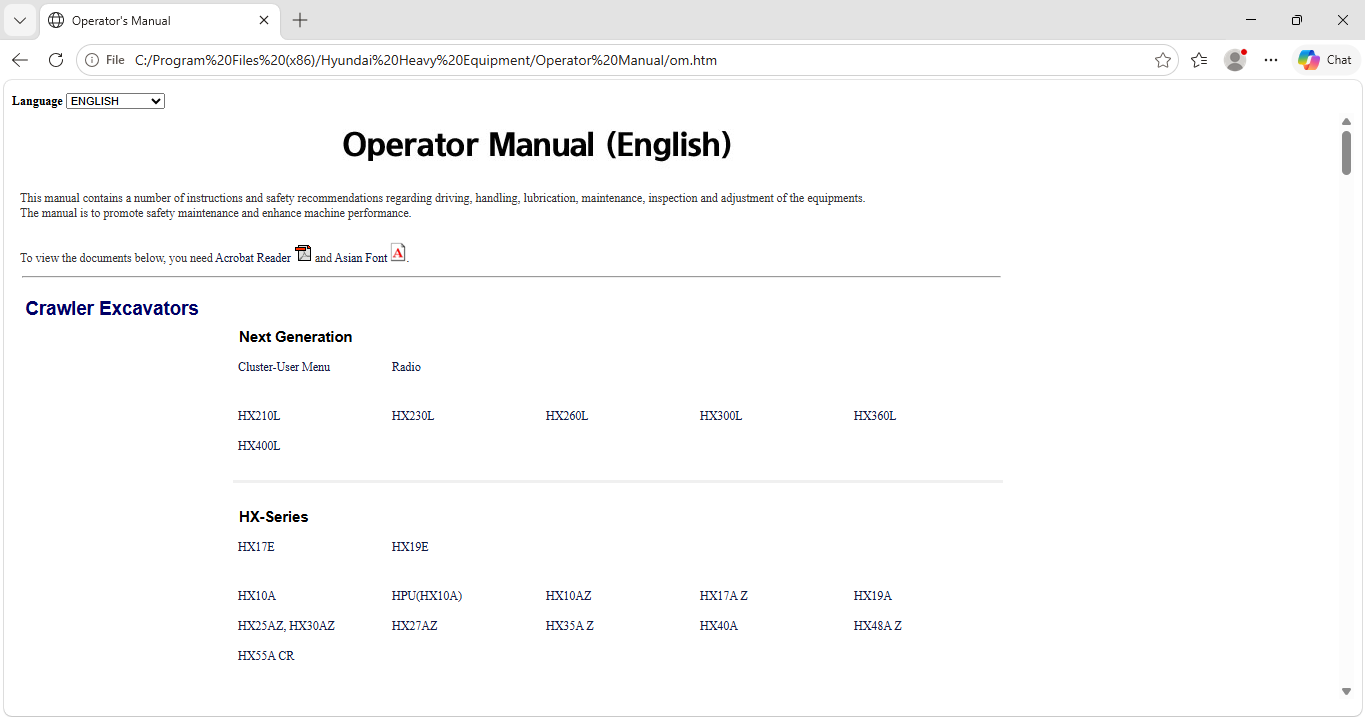This screenshot has width=1365, height=717.
Task: Open the Favorites list icon
Action: pyautogui.click(x=1199, y=60)
